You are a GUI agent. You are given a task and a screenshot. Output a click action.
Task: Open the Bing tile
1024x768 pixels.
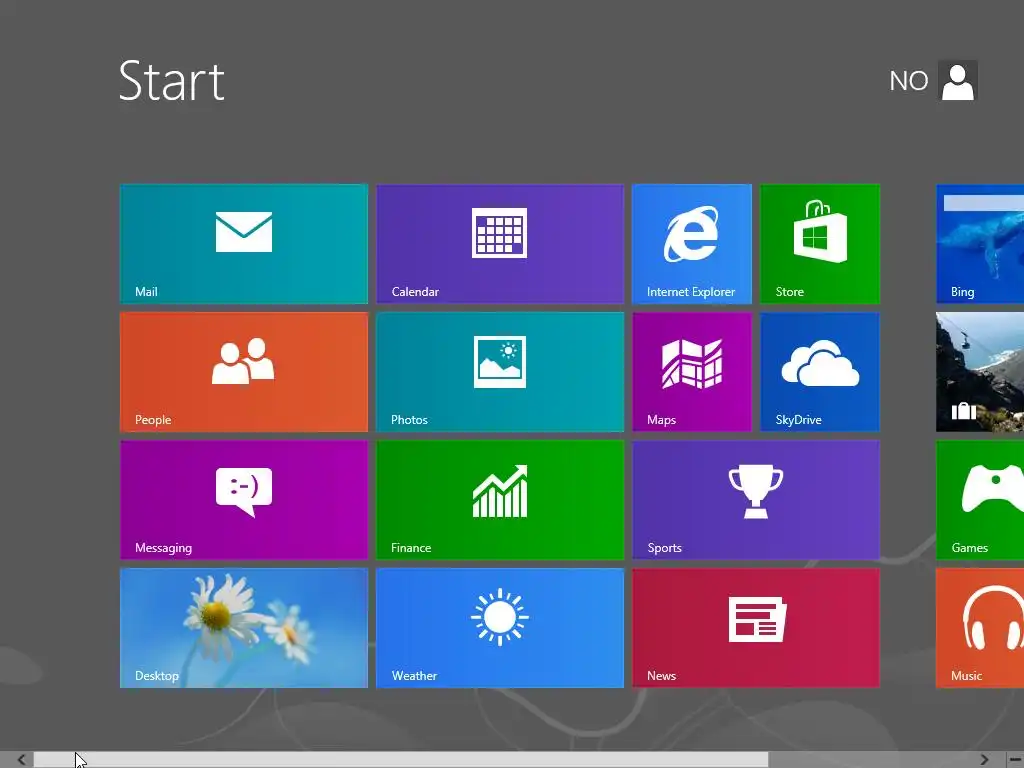tap(980, 244)
